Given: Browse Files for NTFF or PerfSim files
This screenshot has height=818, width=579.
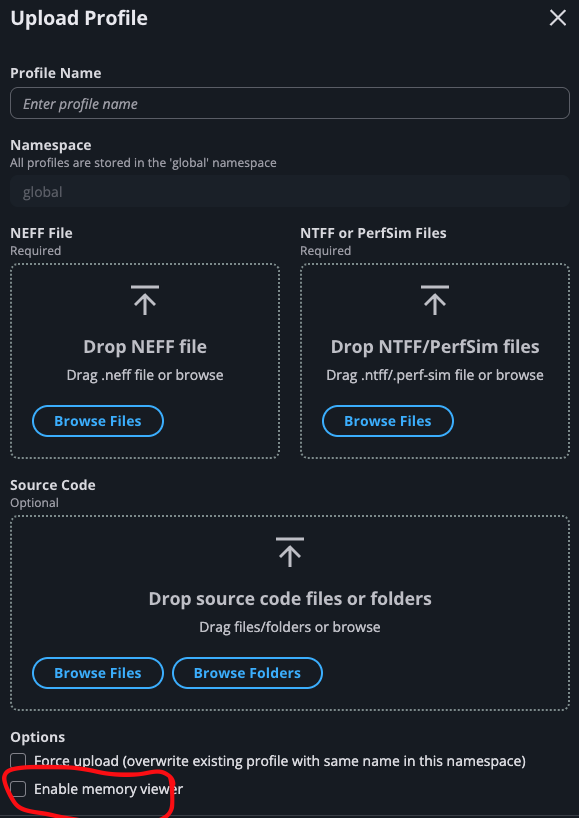Looking at the screenshot, I should 388,421.
